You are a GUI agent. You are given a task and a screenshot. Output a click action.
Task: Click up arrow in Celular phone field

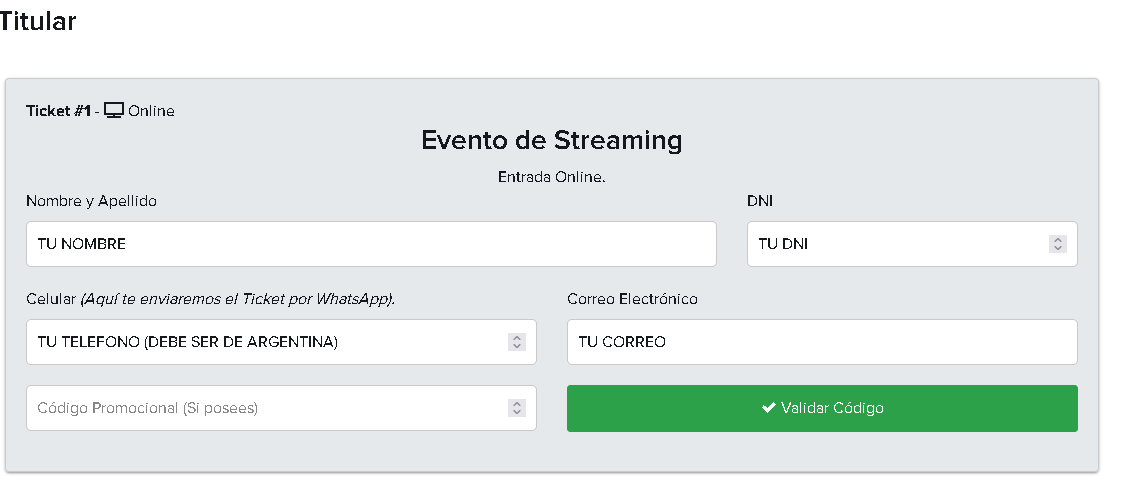[517, 338]
